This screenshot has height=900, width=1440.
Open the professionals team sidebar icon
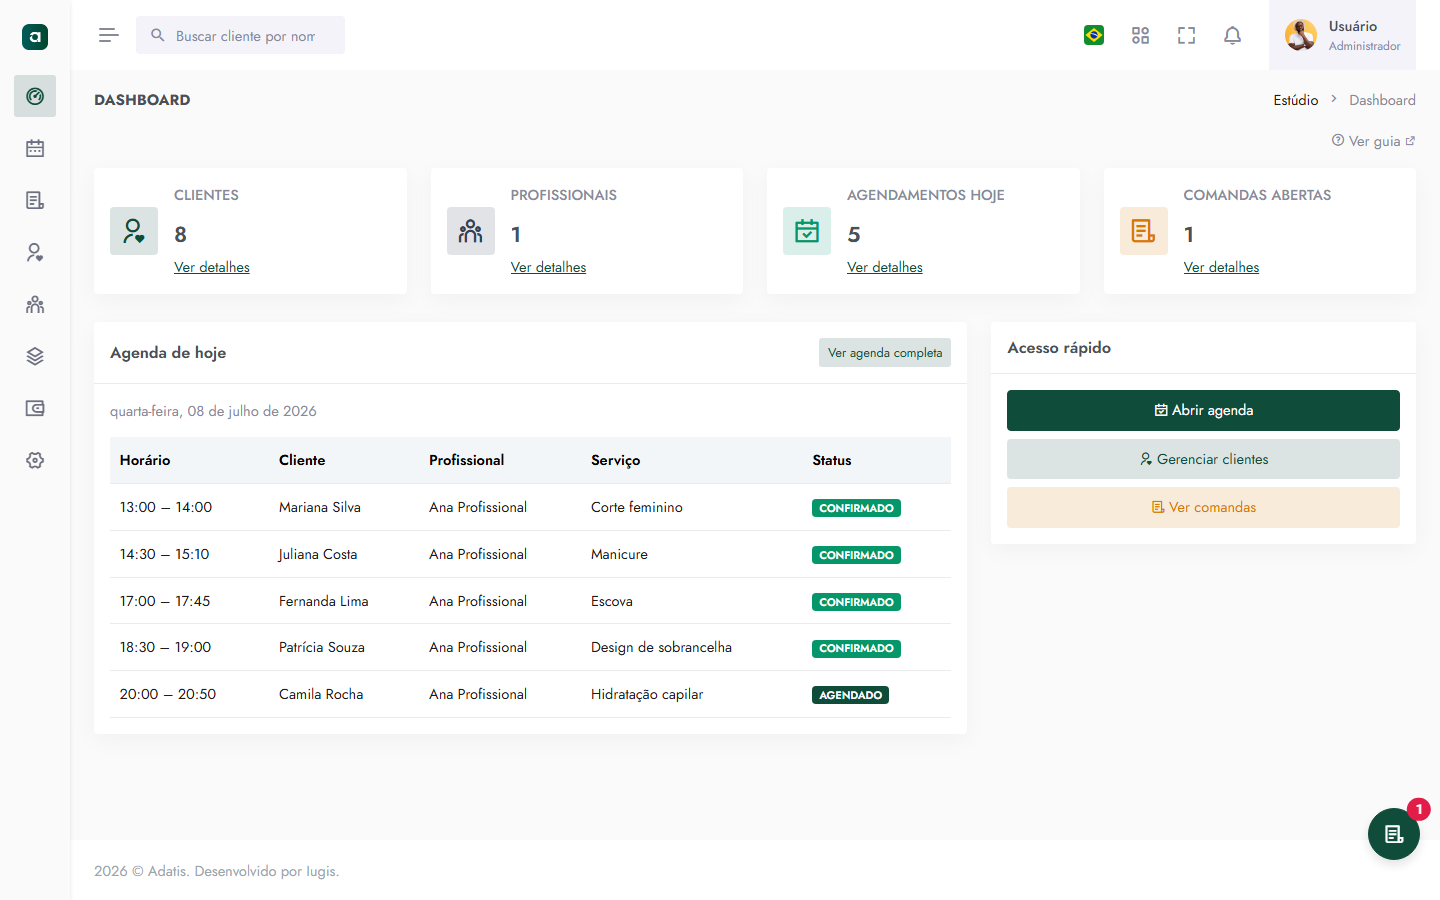pos(35,304)
